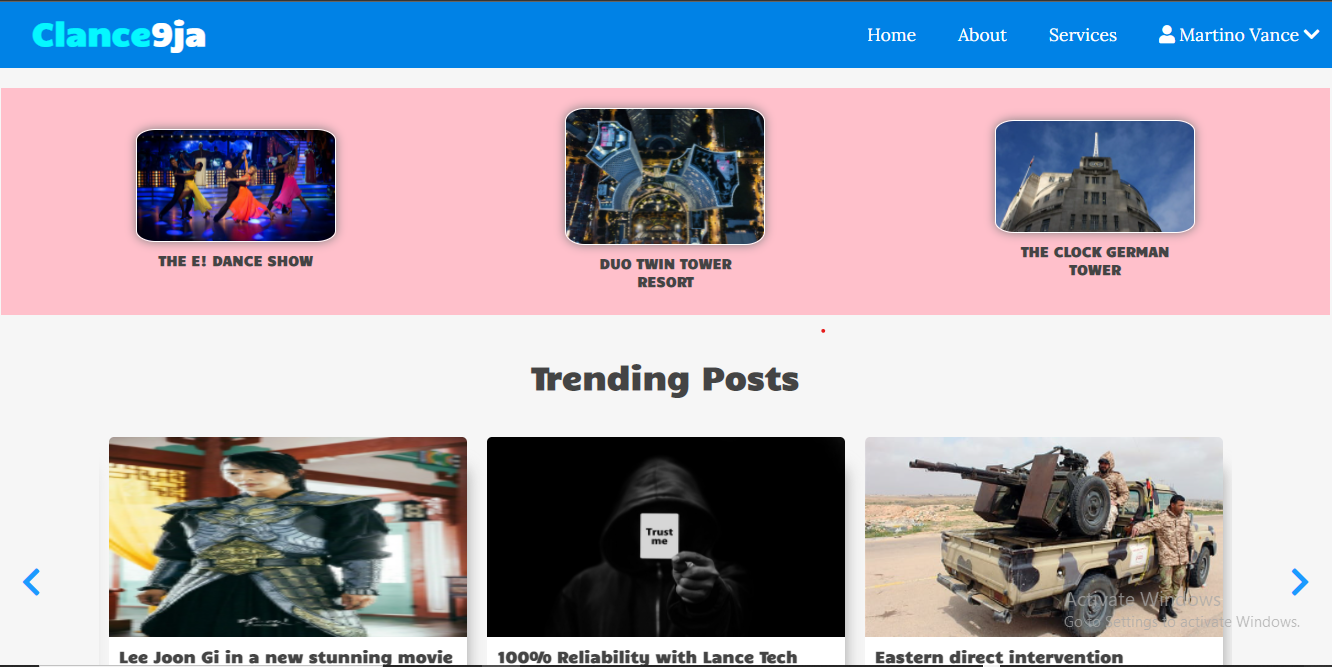Open the E! Dance Show thumbnail

tap(236, 185)
